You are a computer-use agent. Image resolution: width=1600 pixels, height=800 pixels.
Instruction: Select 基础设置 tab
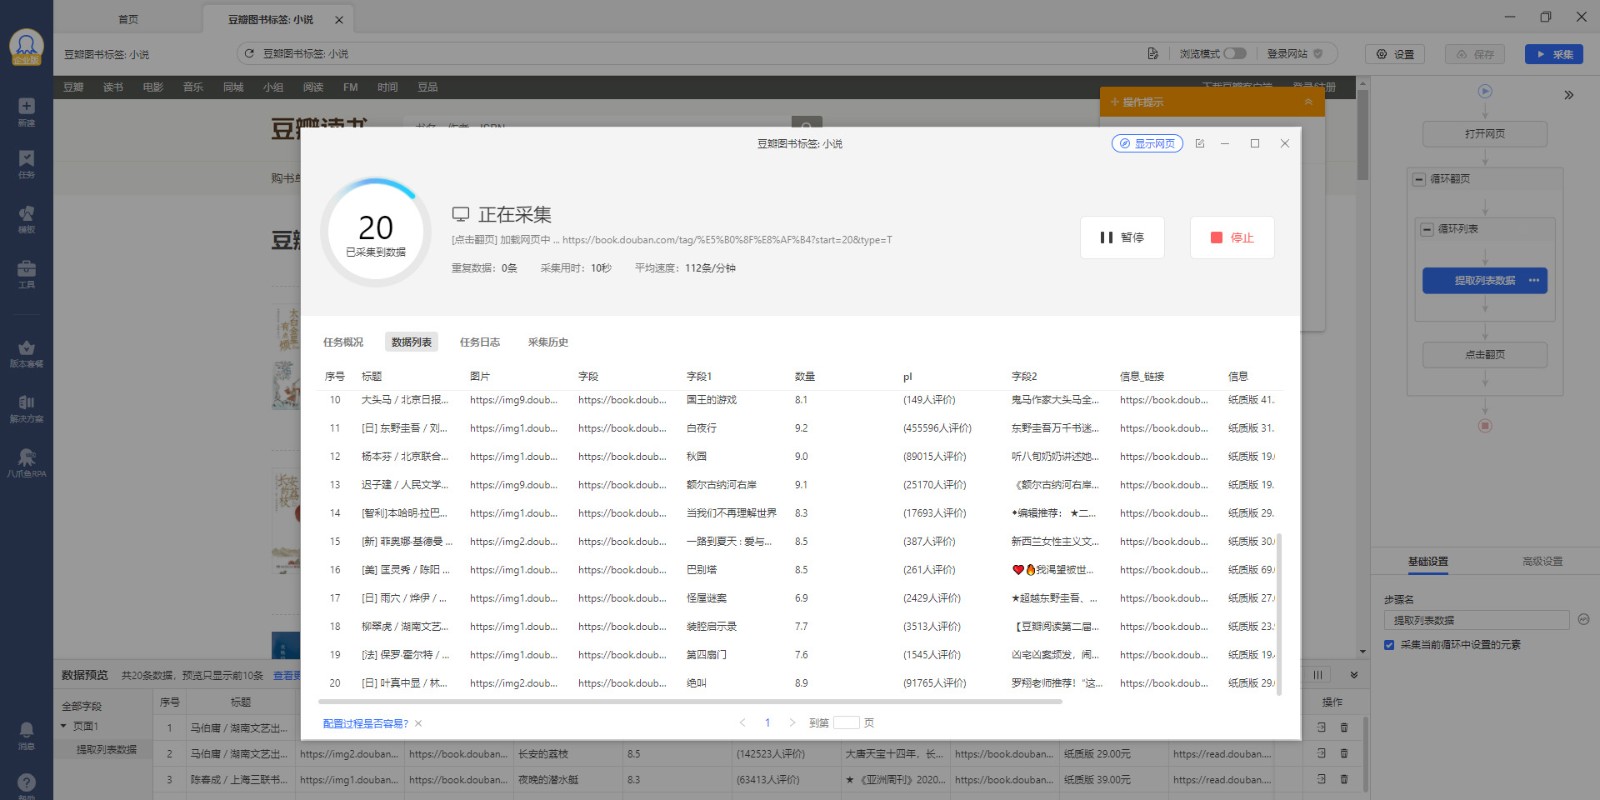[x=1428, y=562]
